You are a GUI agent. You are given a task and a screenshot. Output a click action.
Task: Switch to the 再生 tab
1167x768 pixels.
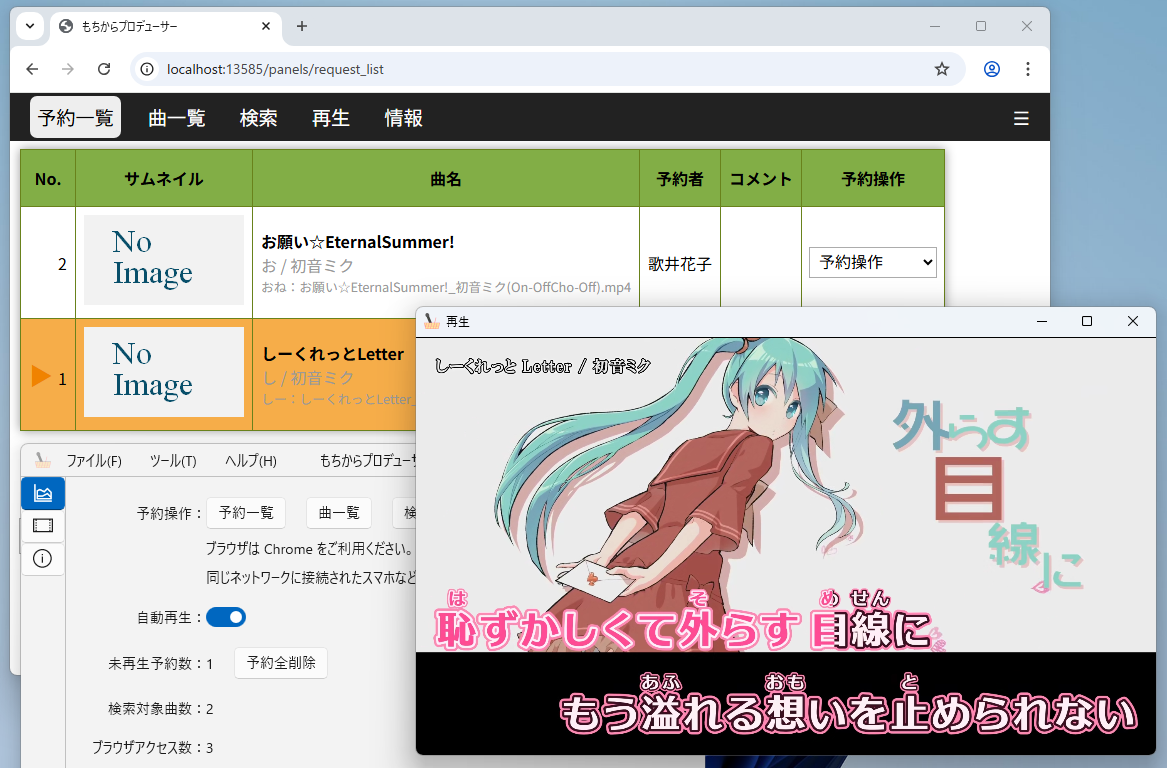point(330,118)
